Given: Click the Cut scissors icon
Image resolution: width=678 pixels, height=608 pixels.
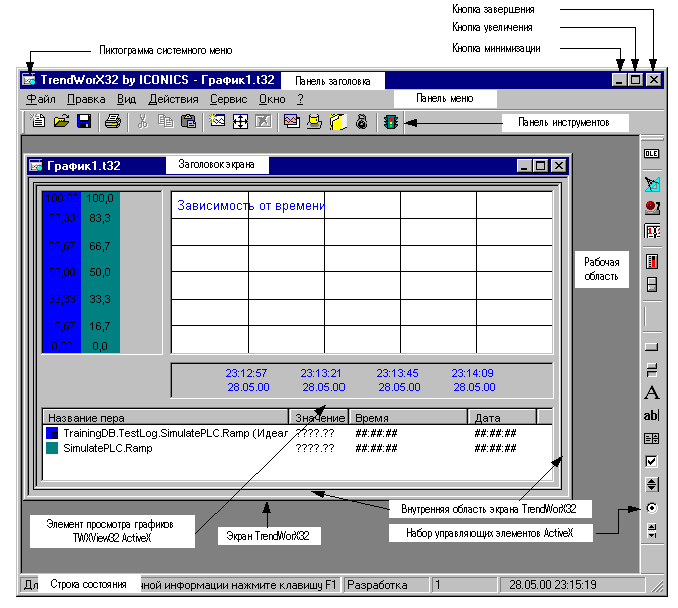Looking at the screenshot, I should tap(142, 122).
